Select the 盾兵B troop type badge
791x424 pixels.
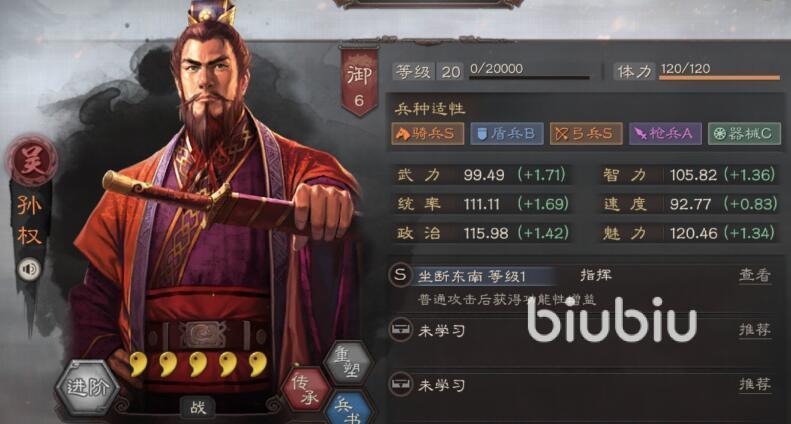tap(506, 134)
